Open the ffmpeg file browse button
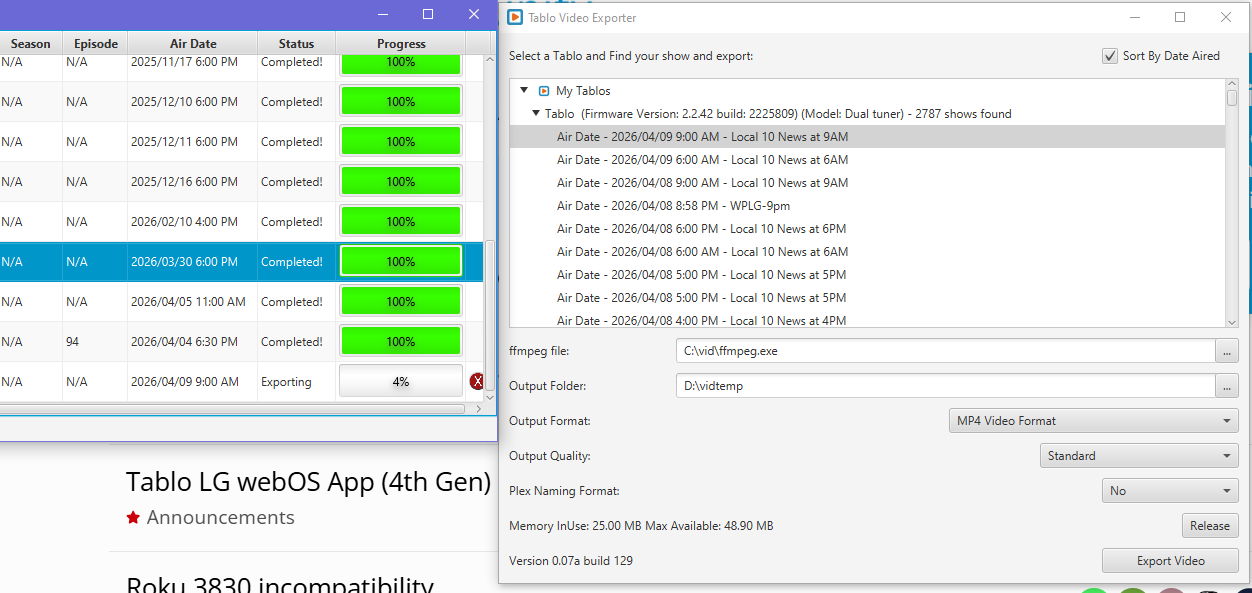Viewport: 1252px width, 593px height. coord(1226,351)
